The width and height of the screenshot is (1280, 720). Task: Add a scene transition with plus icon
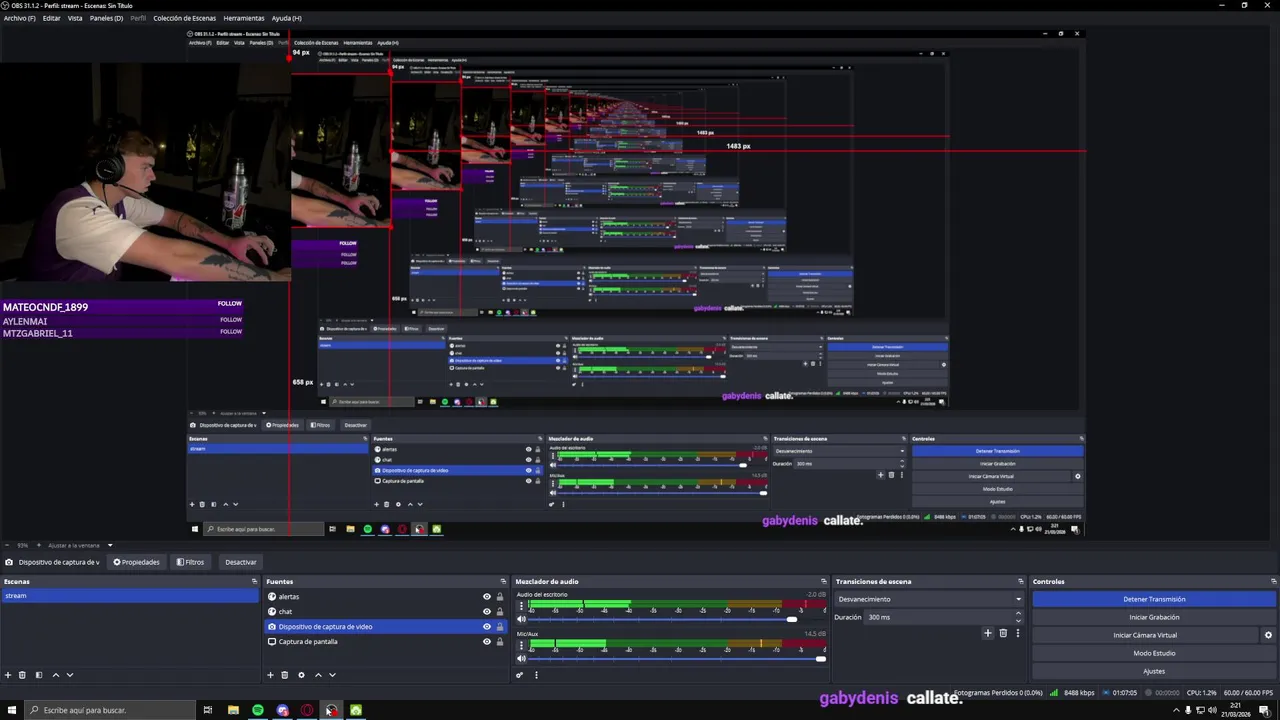coord(988,633)
